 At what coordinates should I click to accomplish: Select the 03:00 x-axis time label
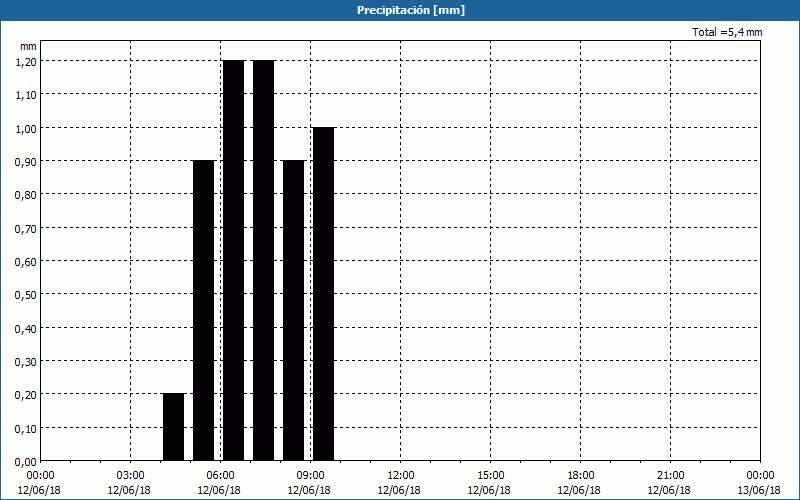(130, 476)
